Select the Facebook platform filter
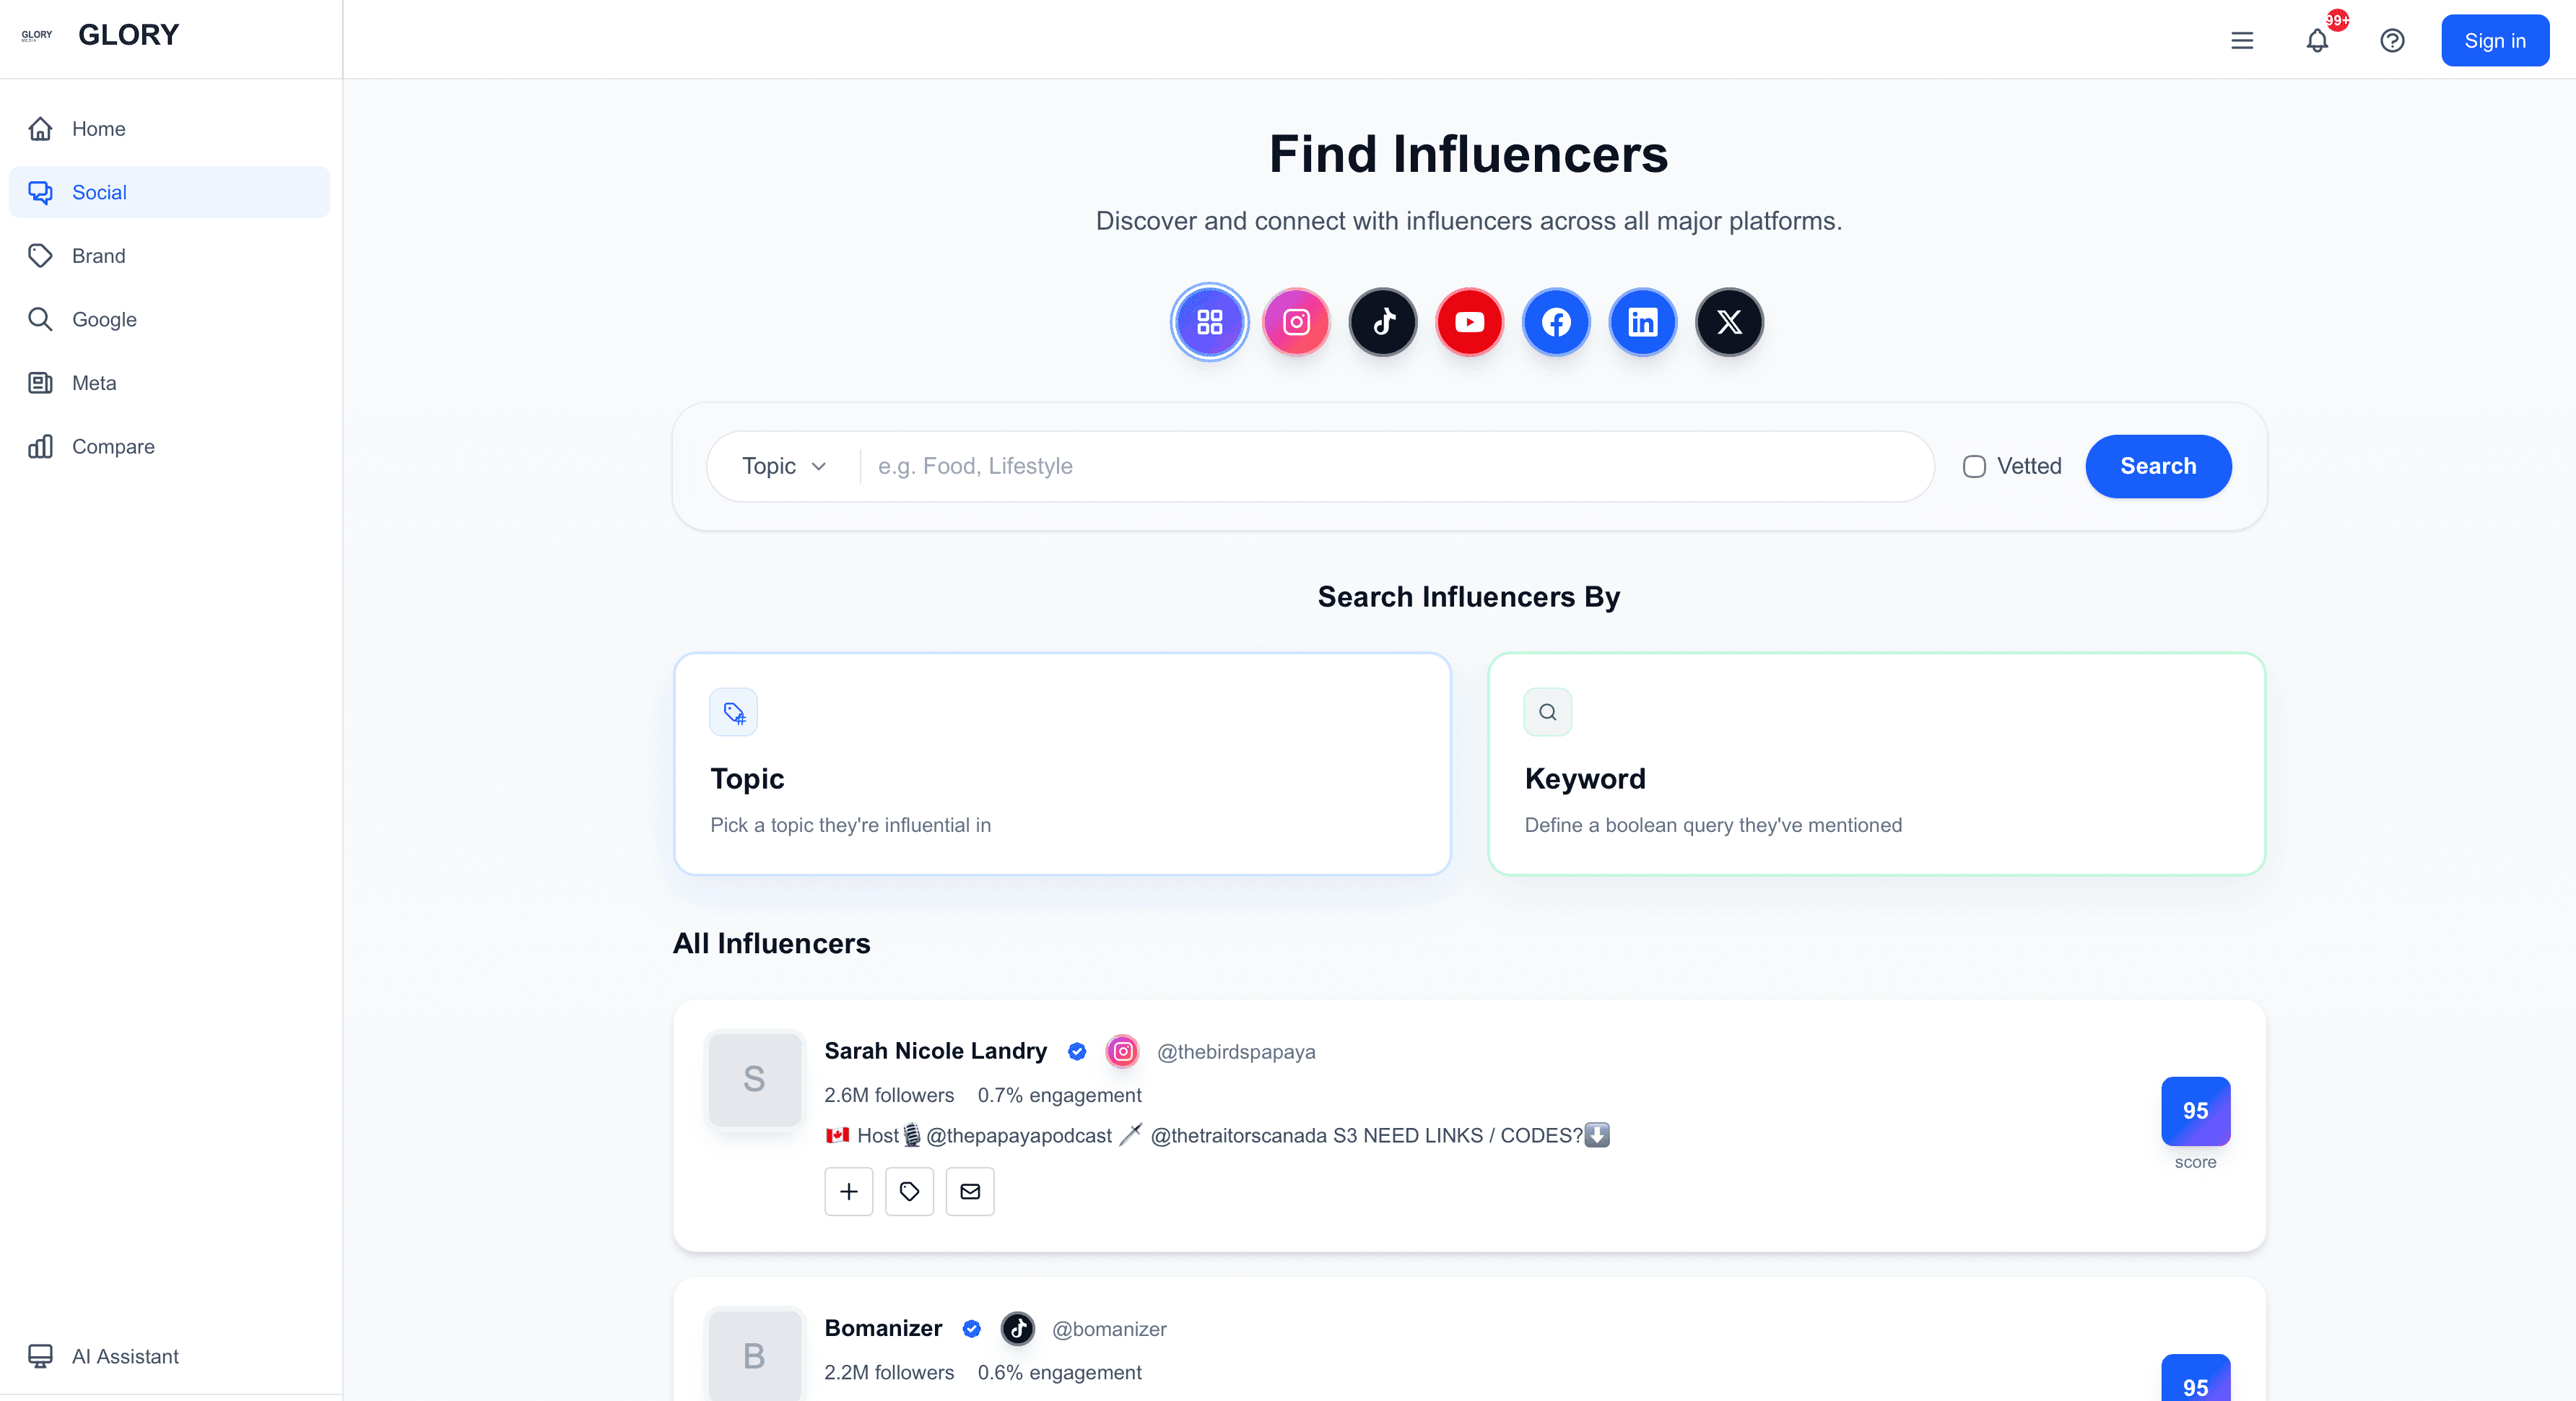Screen dimensions: 2576x1401 pos(1556,322)
